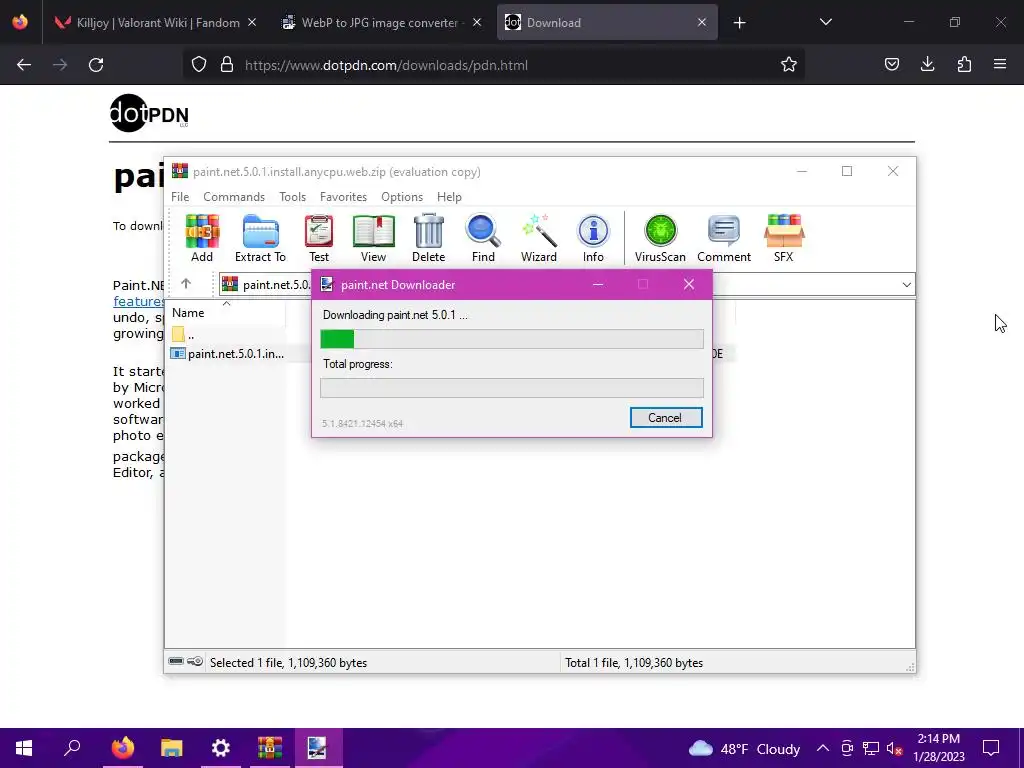Image resolution: width=1024 pixels, height=768 pixels.
Task: Open the Comment tool
Action: click(x=724, y=238)
